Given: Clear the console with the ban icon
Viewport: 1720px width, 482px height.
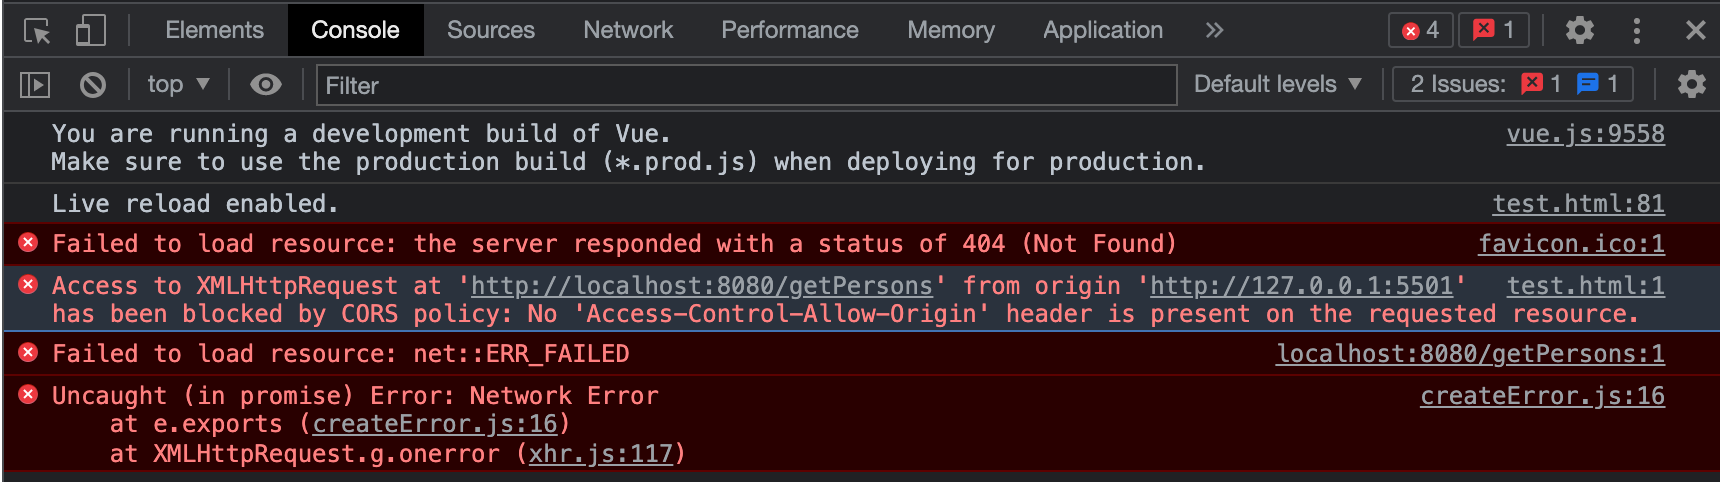Looking at the screenshot, I should [93, 85].
